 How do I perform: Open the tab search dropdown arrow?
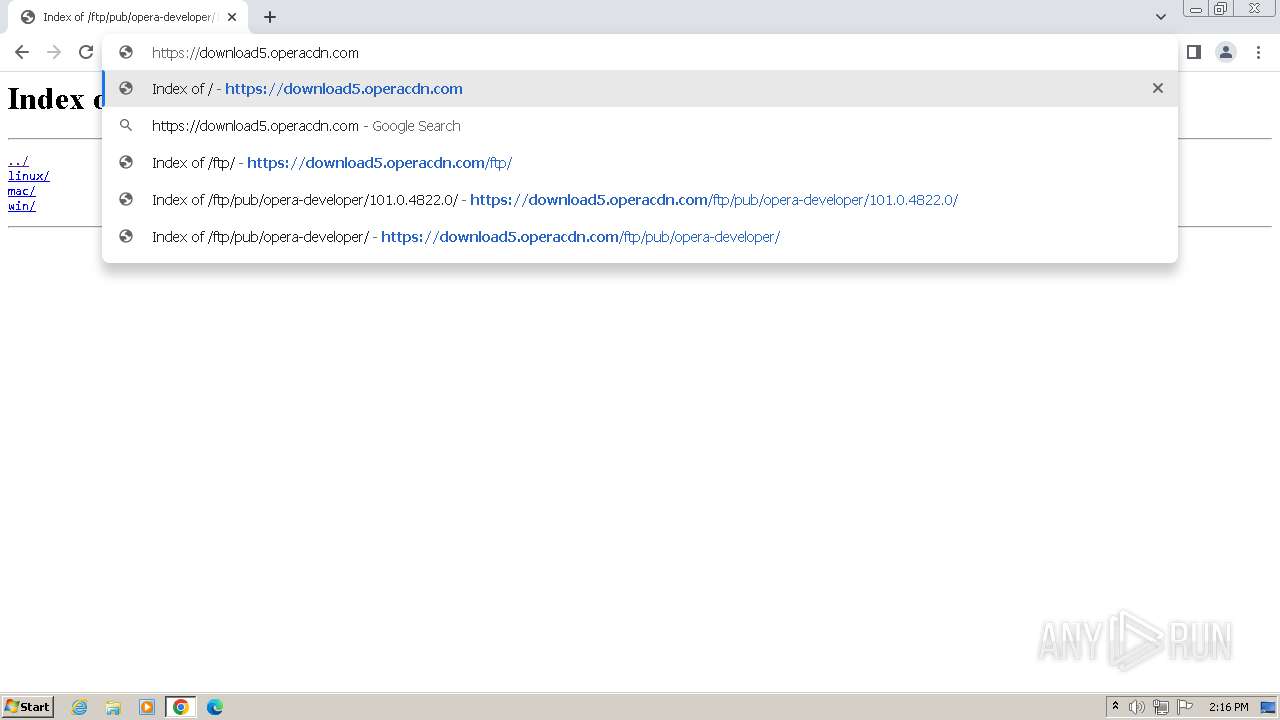tap(1160, 17)
